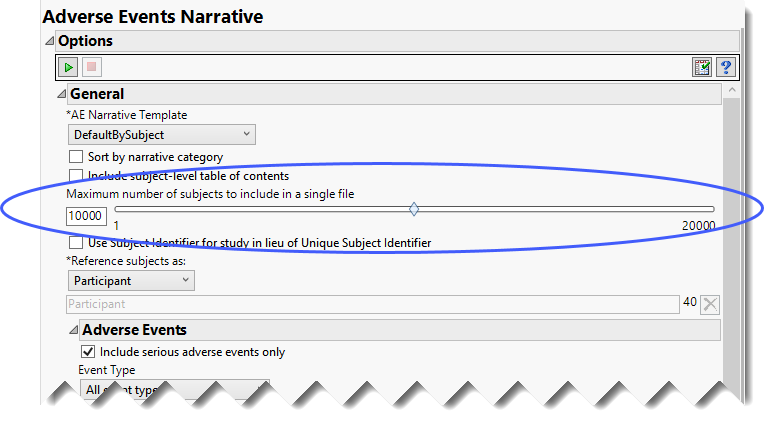Collapse the General section

60,94
